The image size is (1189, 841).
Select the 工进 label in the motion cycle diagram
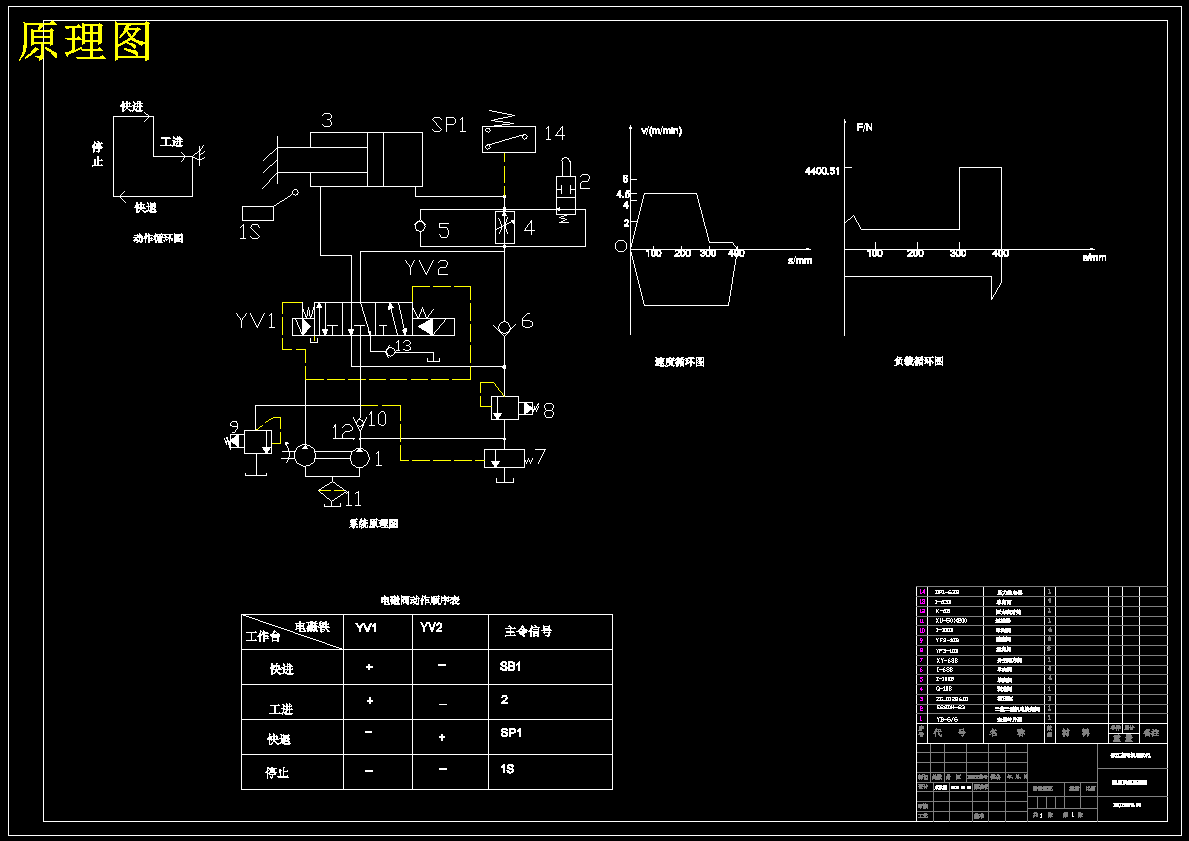[x=171, y=142]
